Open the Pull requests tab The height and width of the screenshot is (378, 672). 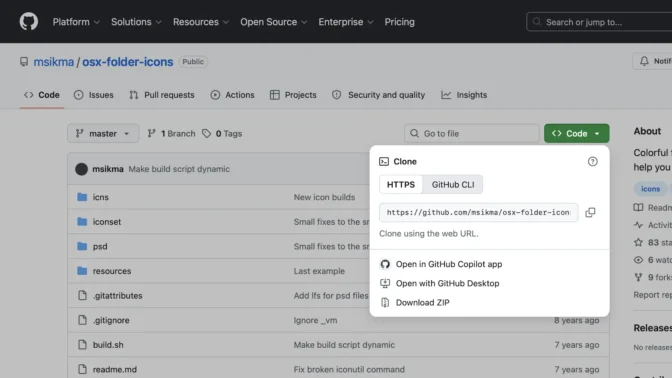pos(162,95)
